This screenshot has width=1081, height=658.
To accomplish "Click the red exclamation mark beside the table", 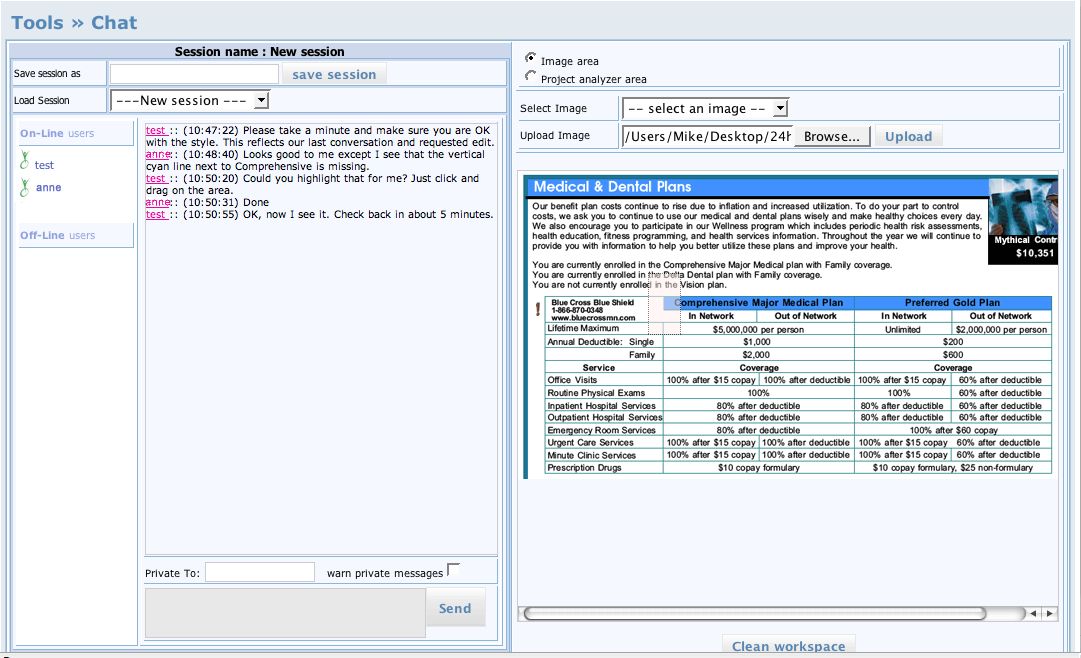I will [x=538, y=310].
